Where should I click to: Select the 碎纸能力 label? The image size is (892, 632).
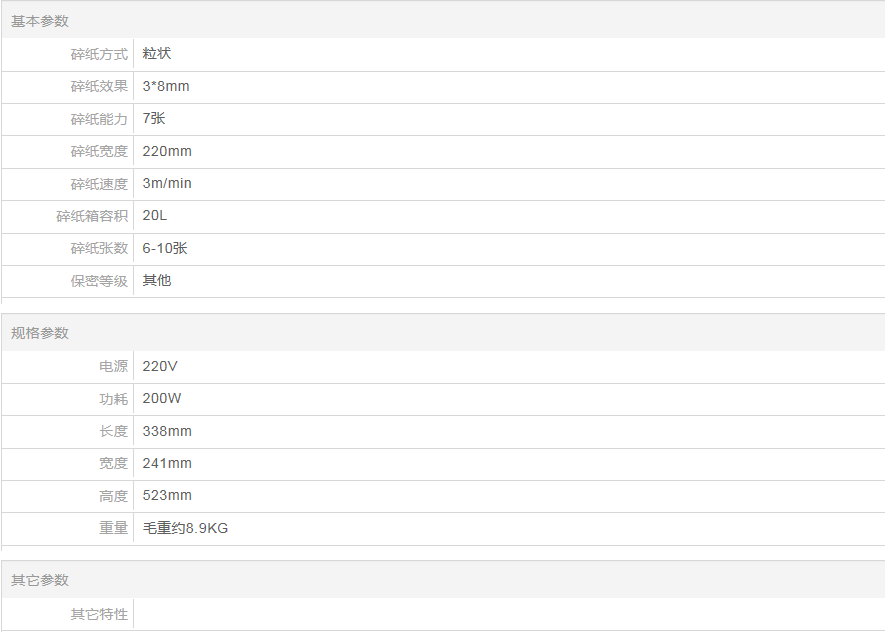point(99,119)
